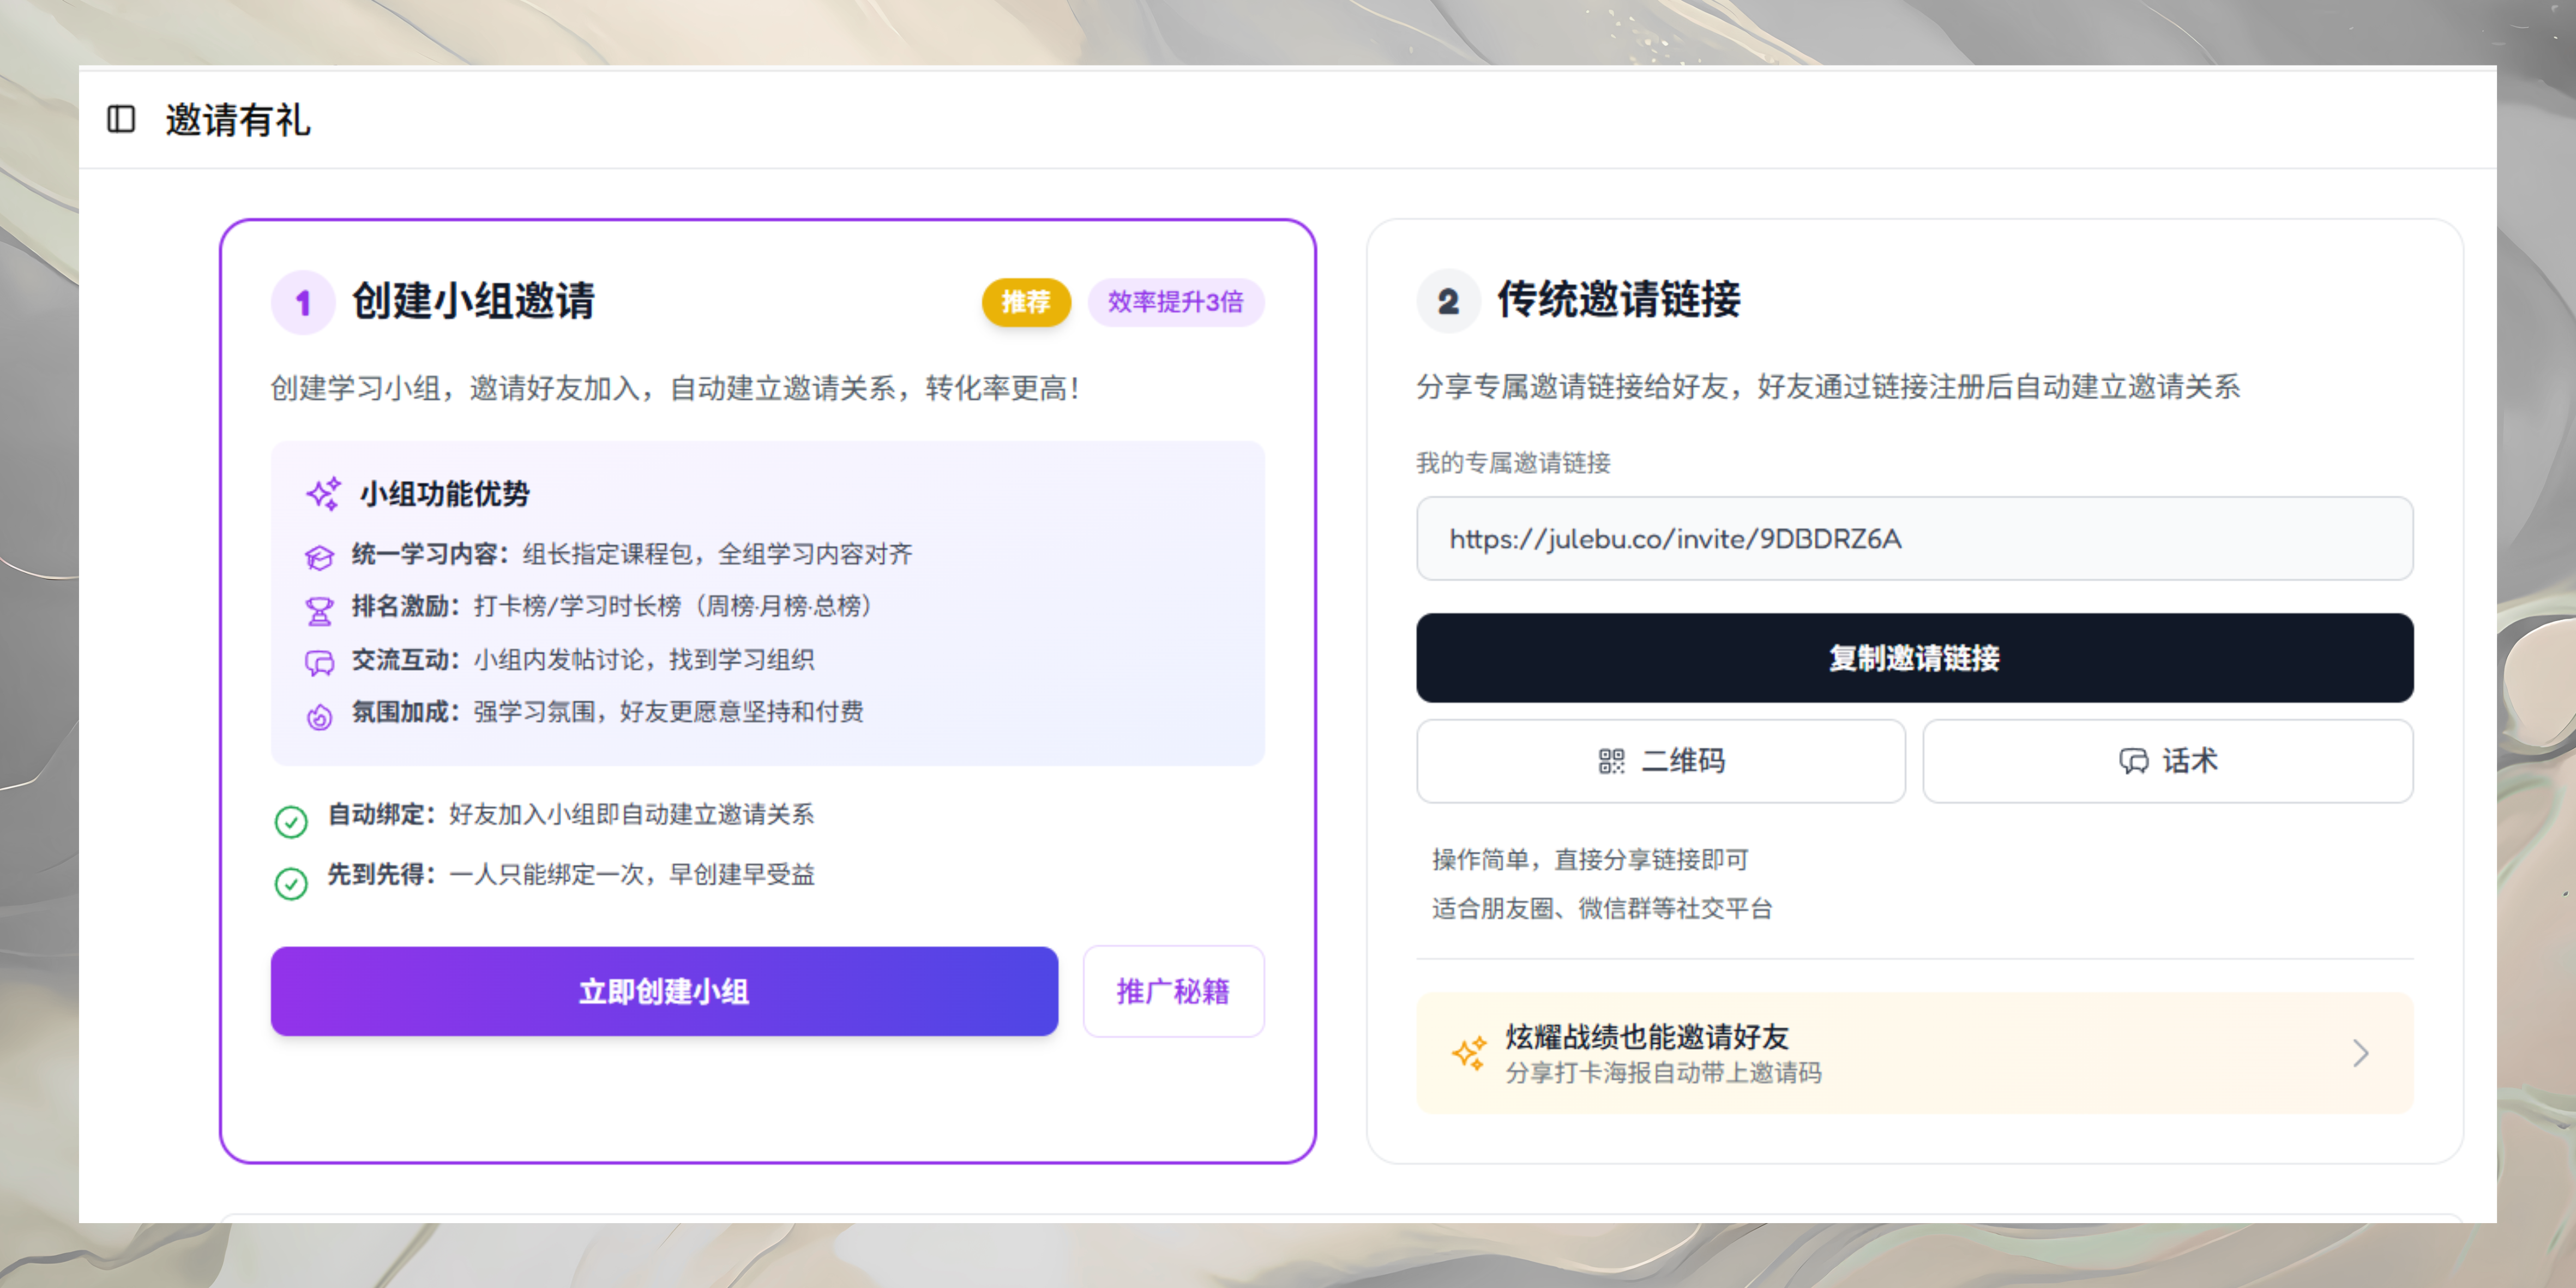Toggle the sidebar panel icon
Viewport: 2576px width, 1288px height.
coord(121,119)
